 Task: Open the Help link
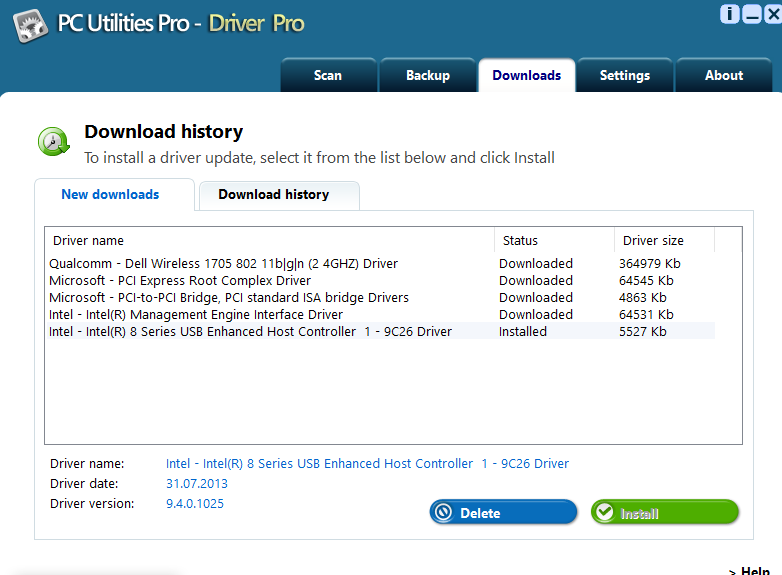tap(755, 570)
